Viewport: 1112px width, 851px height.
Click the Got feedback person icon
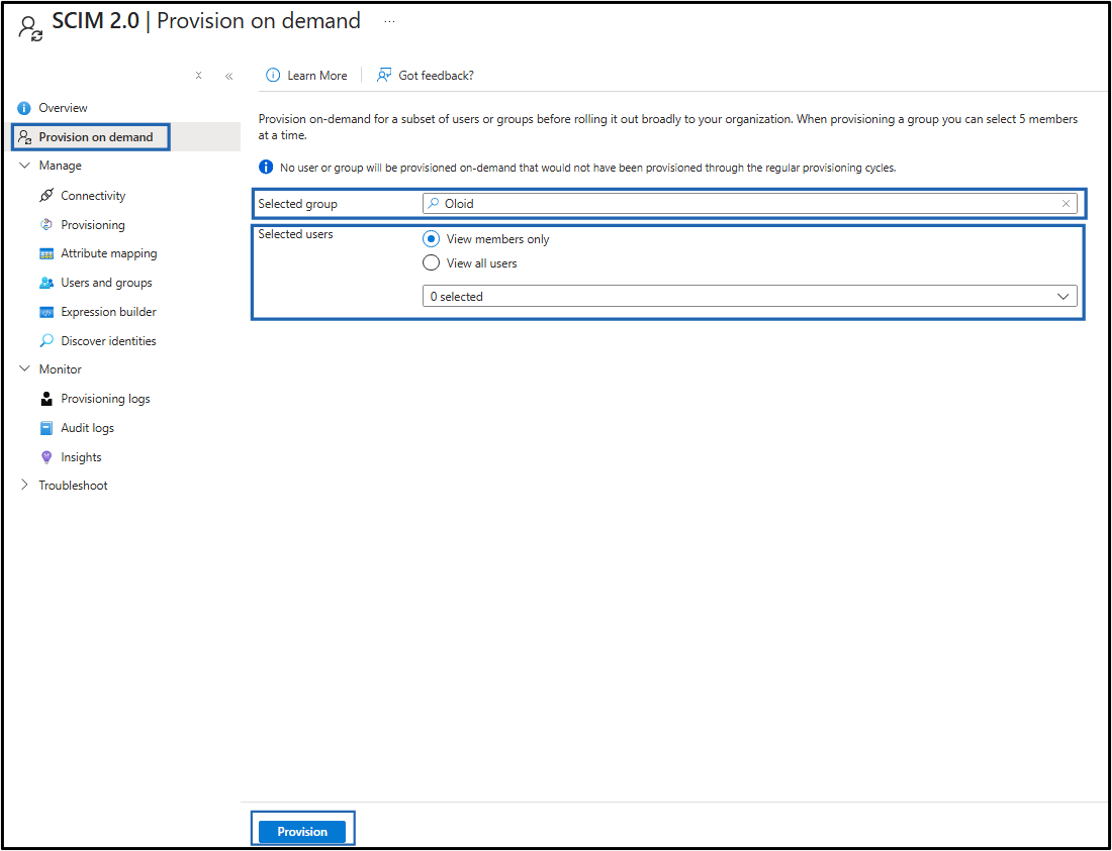[384, 75]
